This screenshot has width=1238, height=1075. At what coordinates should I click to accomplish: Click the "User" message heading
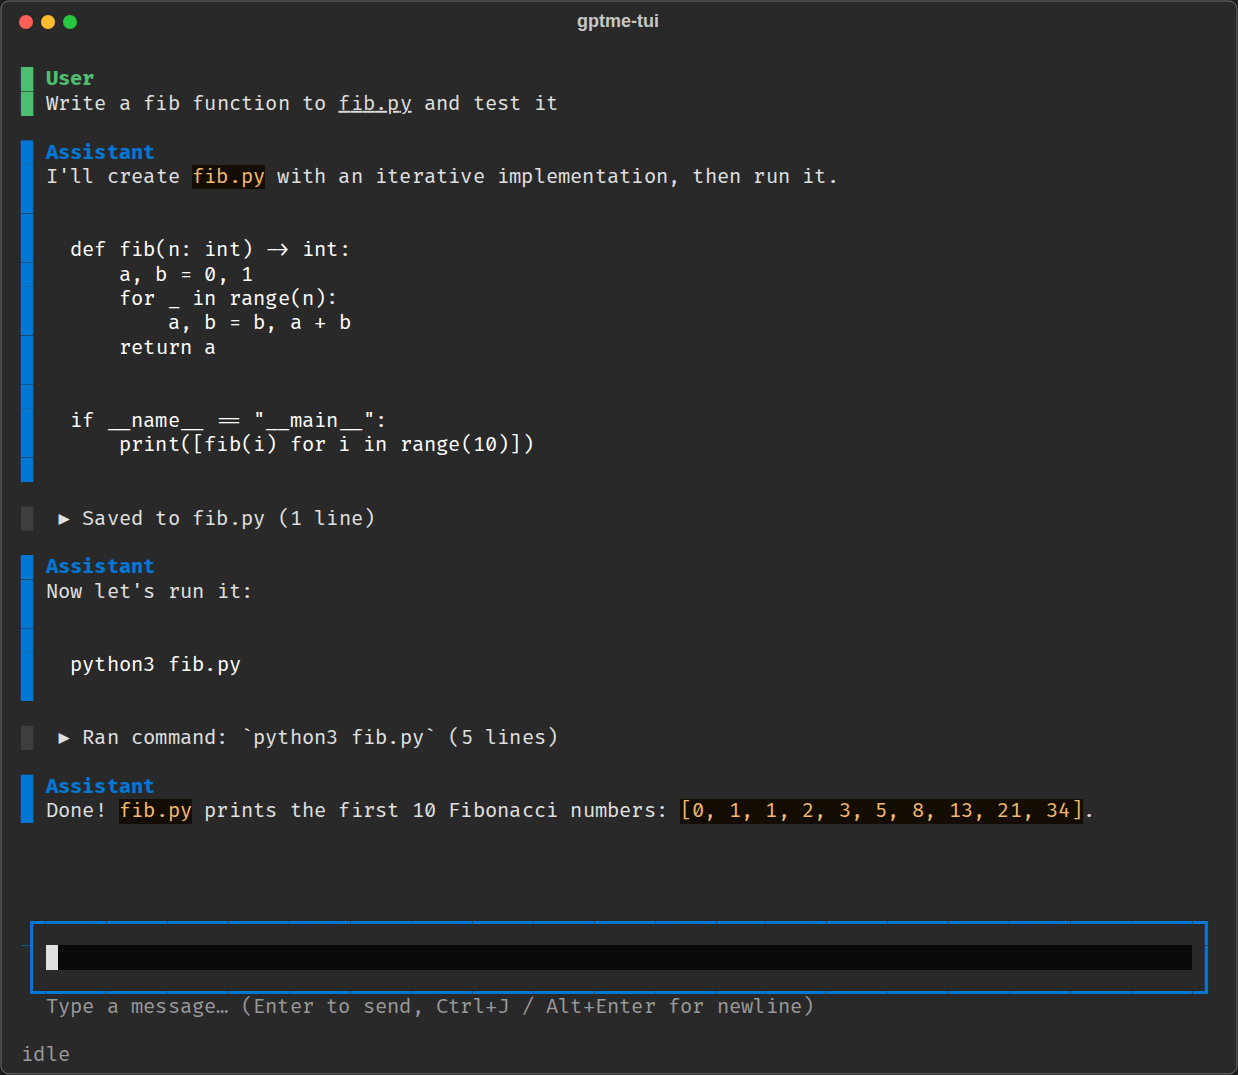coord(70,78)
